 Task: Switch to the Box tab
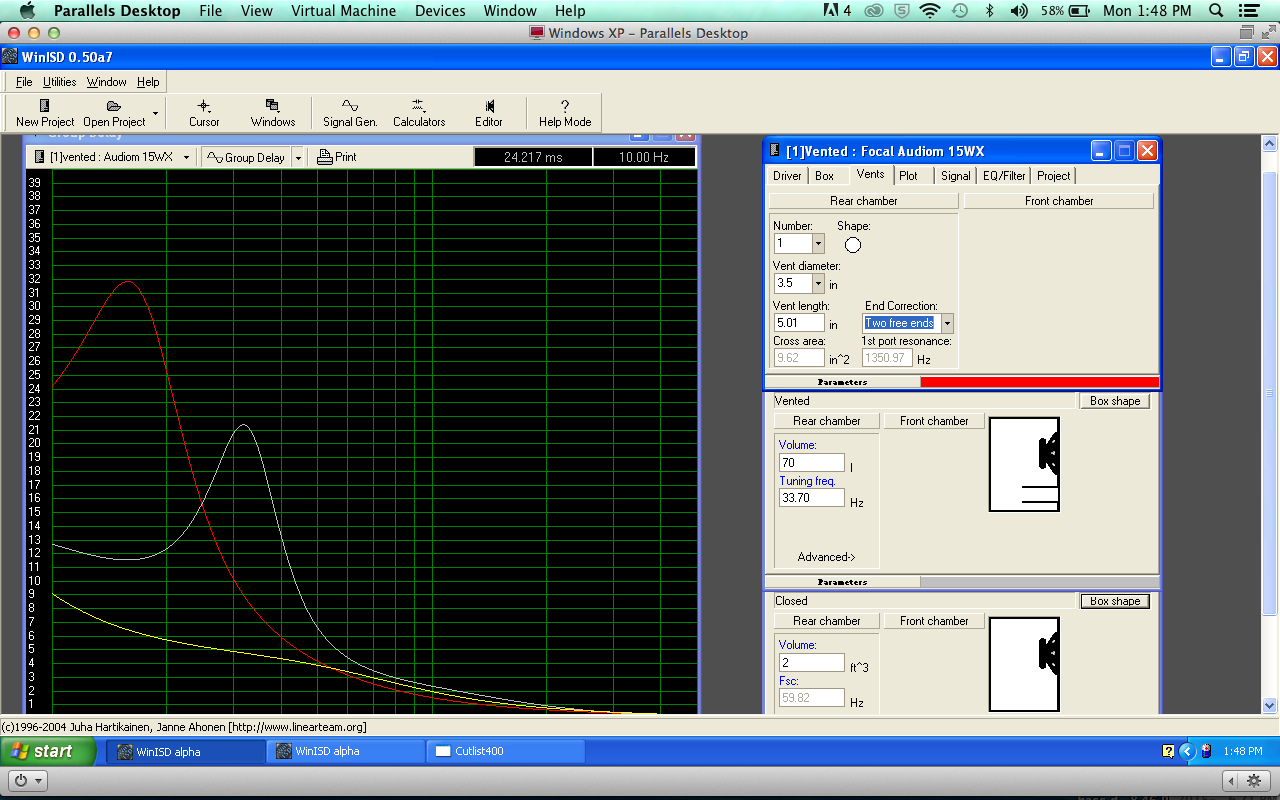(x=824, y=176)
